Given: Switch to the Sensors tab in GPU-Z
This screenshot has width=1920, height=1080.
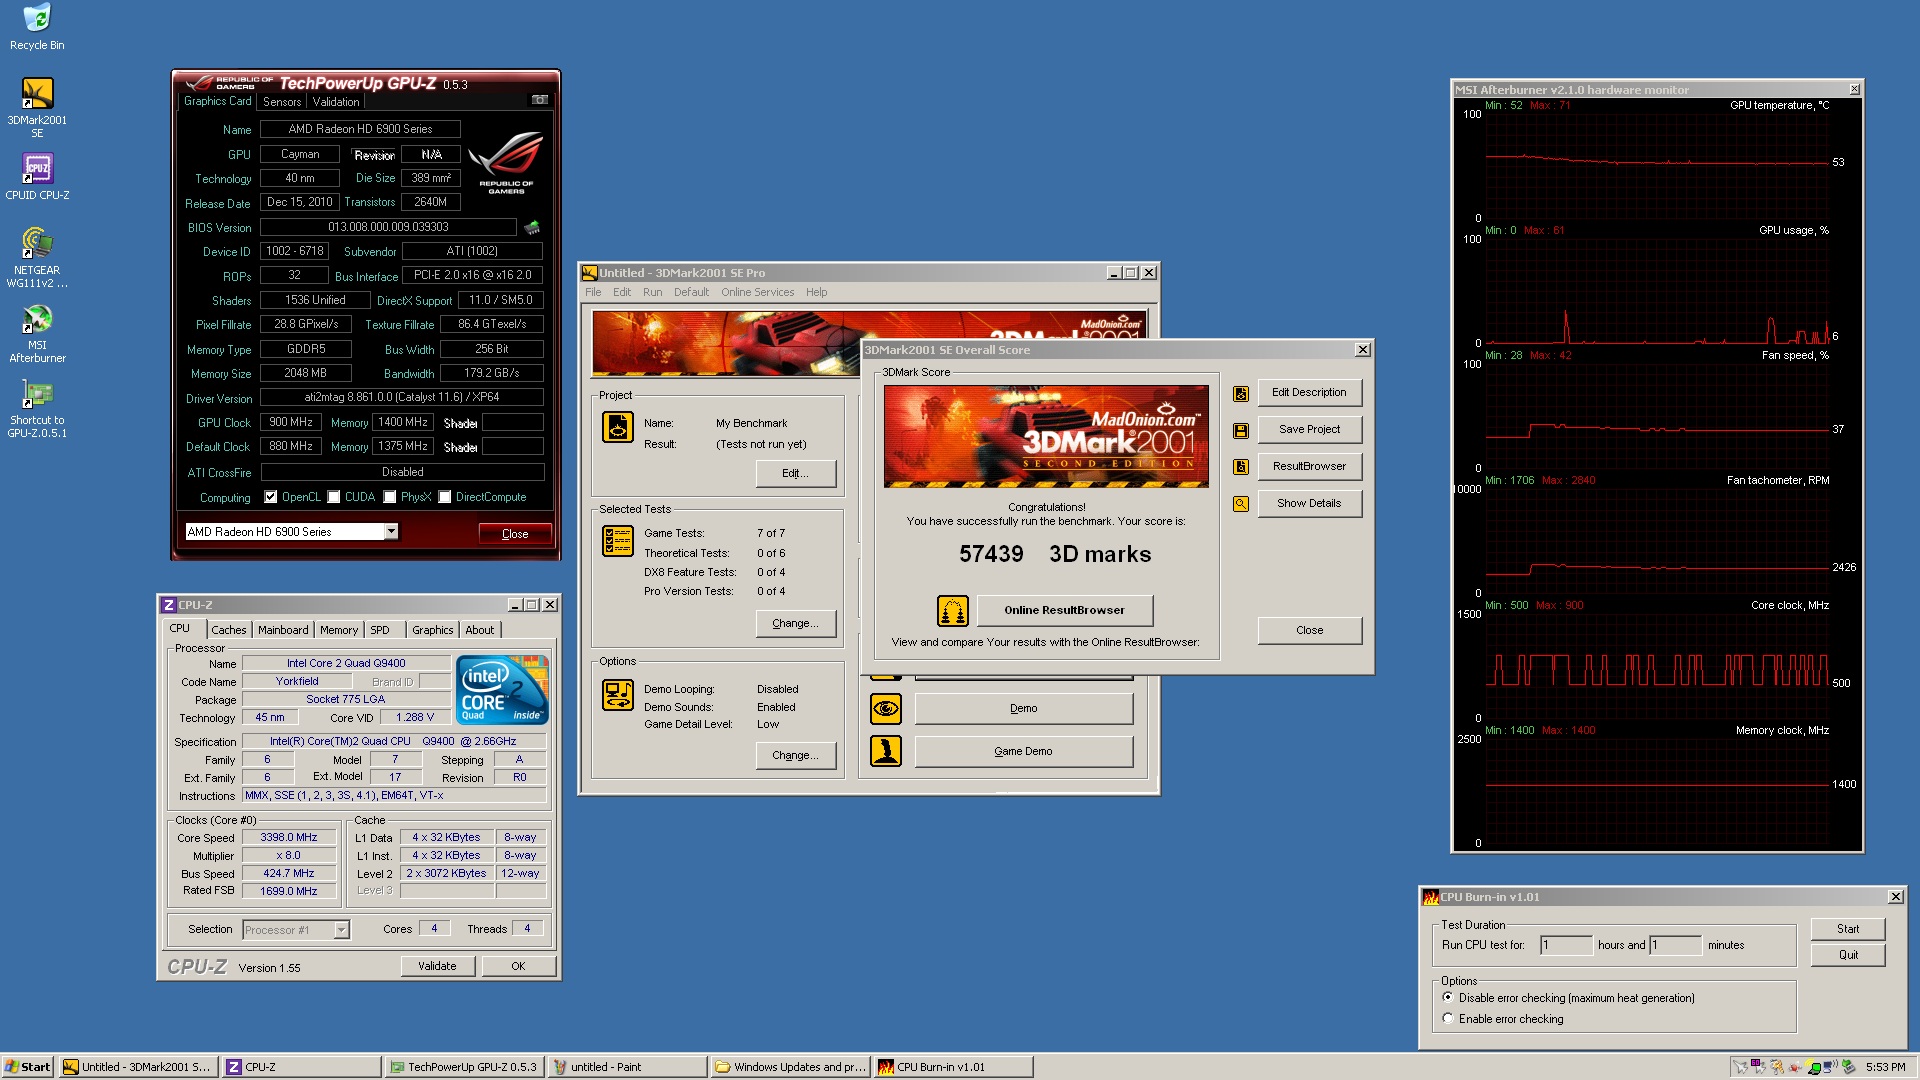Looking at the screenshot, I should pyautogui.click(x=282, y=102).
